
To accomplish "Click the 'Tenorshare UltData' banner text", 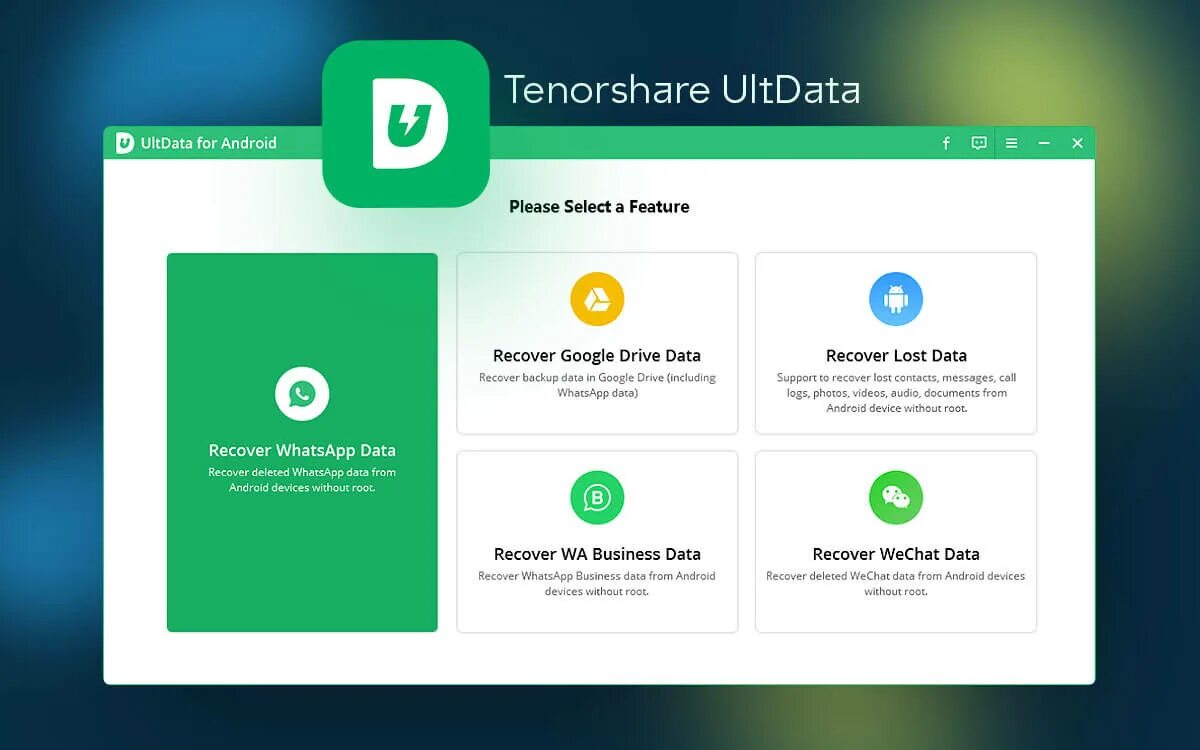I will click(x=682, y=89).
